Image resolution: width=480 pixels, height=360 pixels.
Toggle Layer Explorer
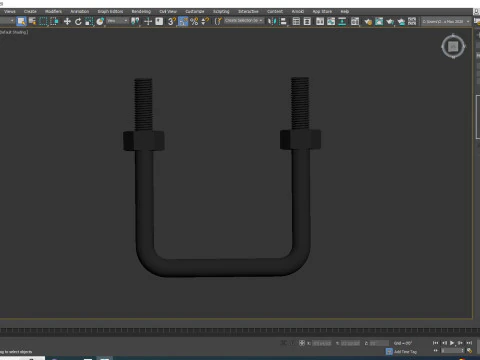click(307, 21)
